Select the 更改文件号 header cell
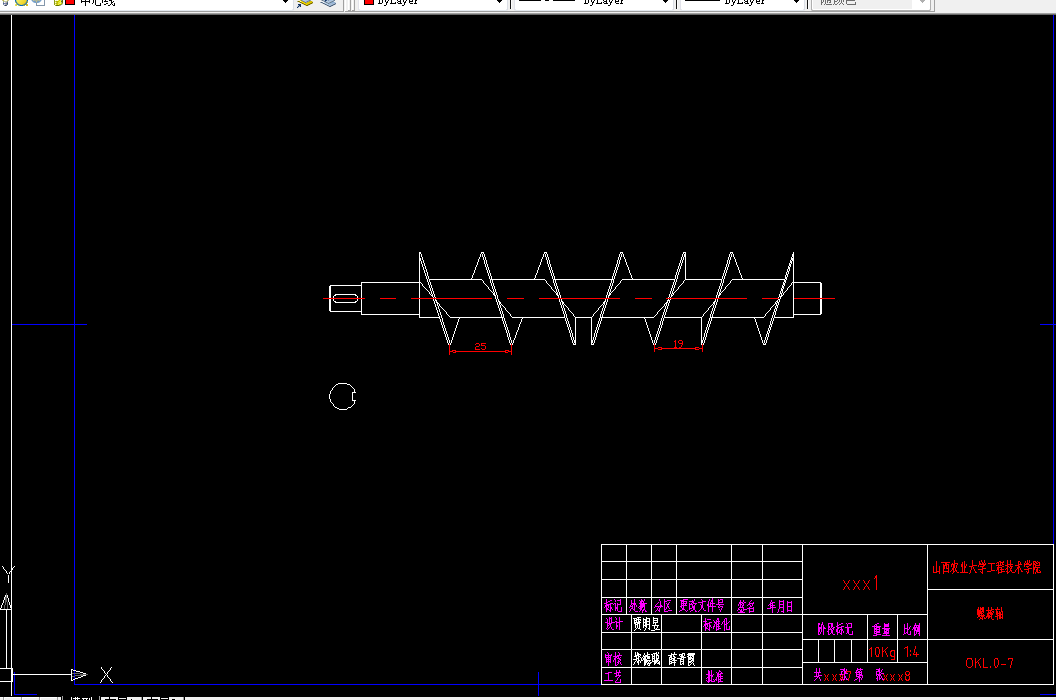The image size is (1056, 700). (x=702, y=606)
